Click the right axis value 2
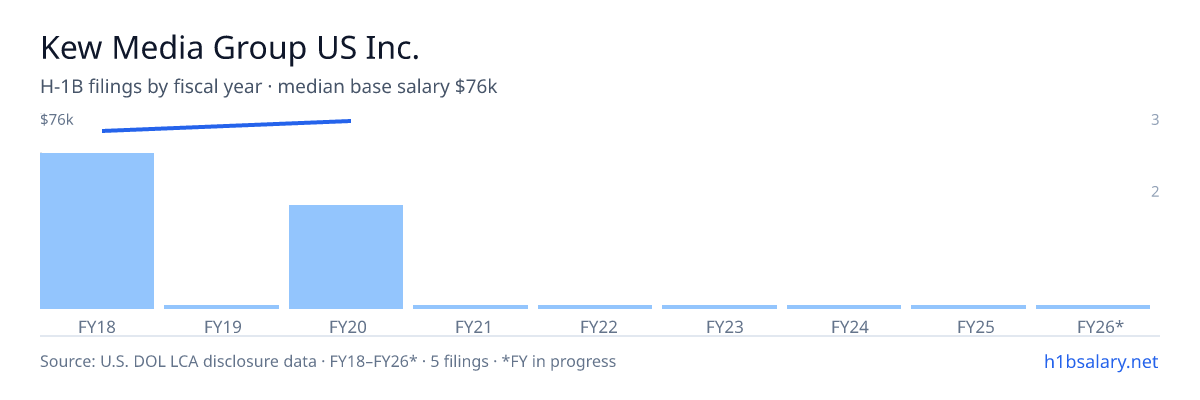The image size is (1200, 400). point(1155,192)
